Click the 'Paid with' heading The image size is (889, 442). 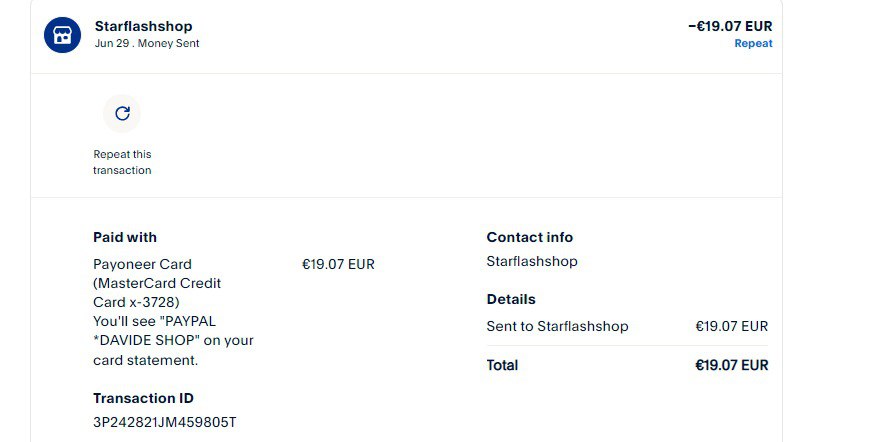point(125,237)
